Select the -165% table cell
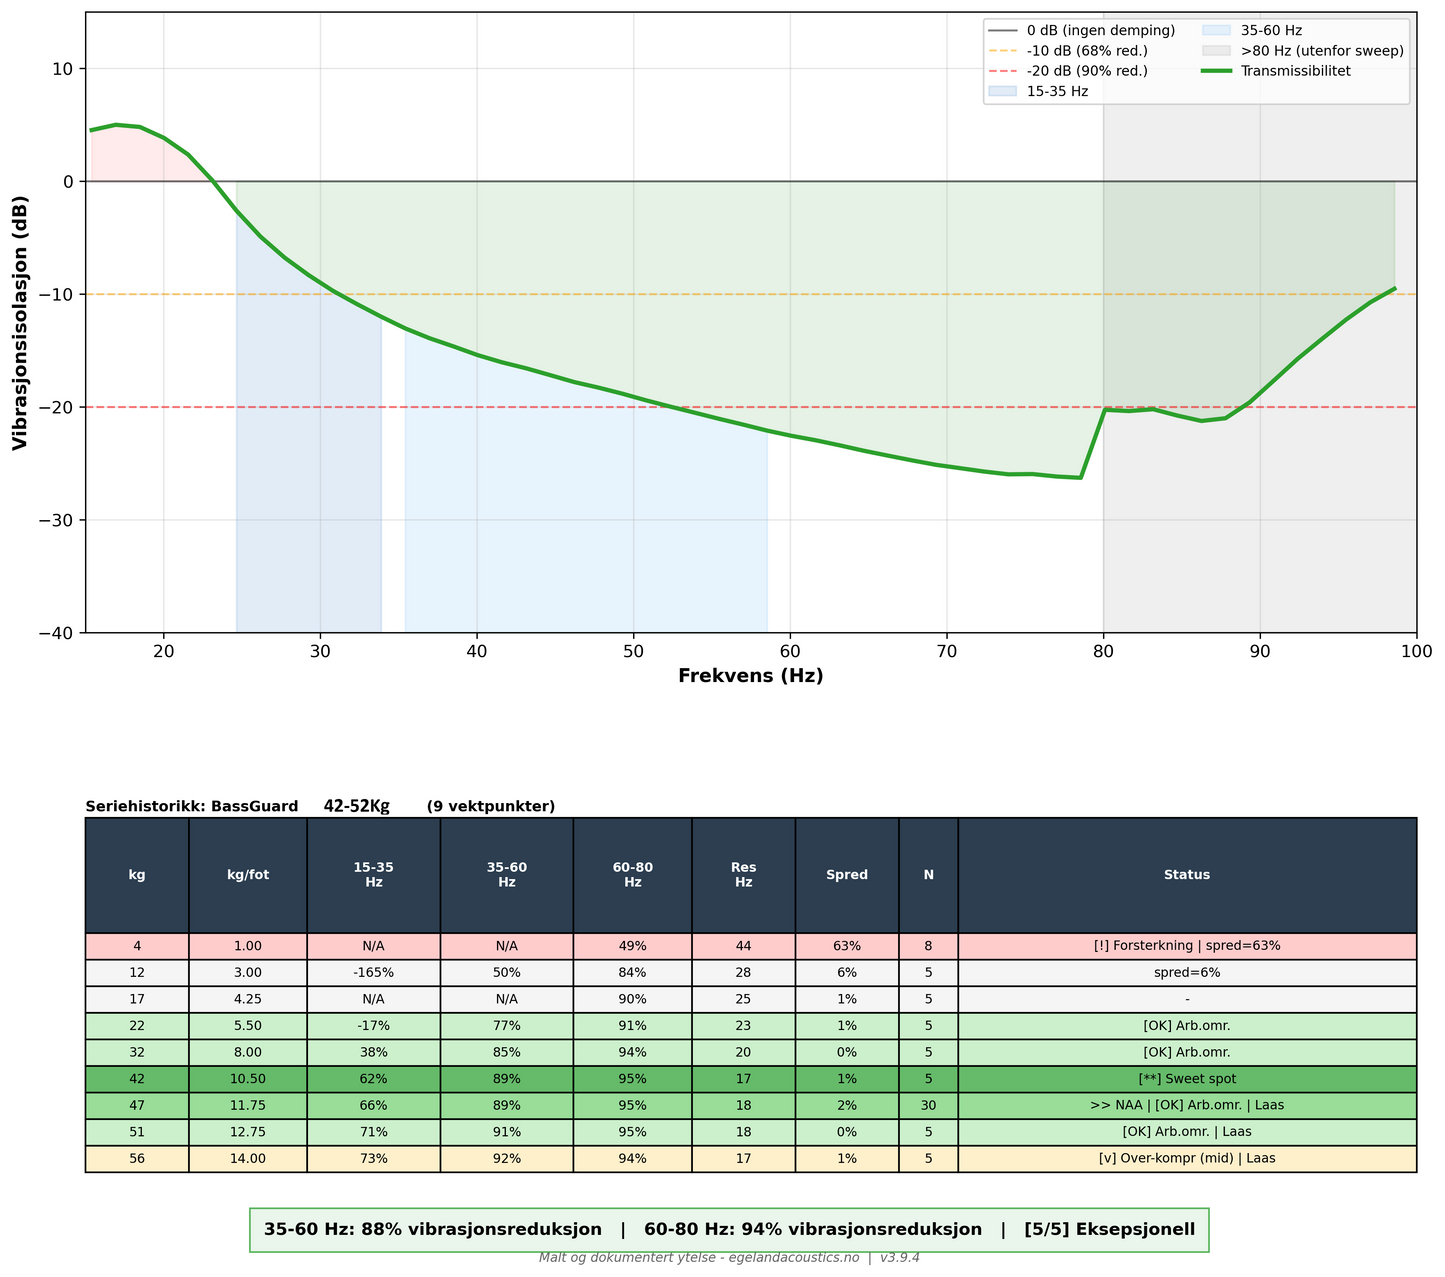 coord(373,973)
